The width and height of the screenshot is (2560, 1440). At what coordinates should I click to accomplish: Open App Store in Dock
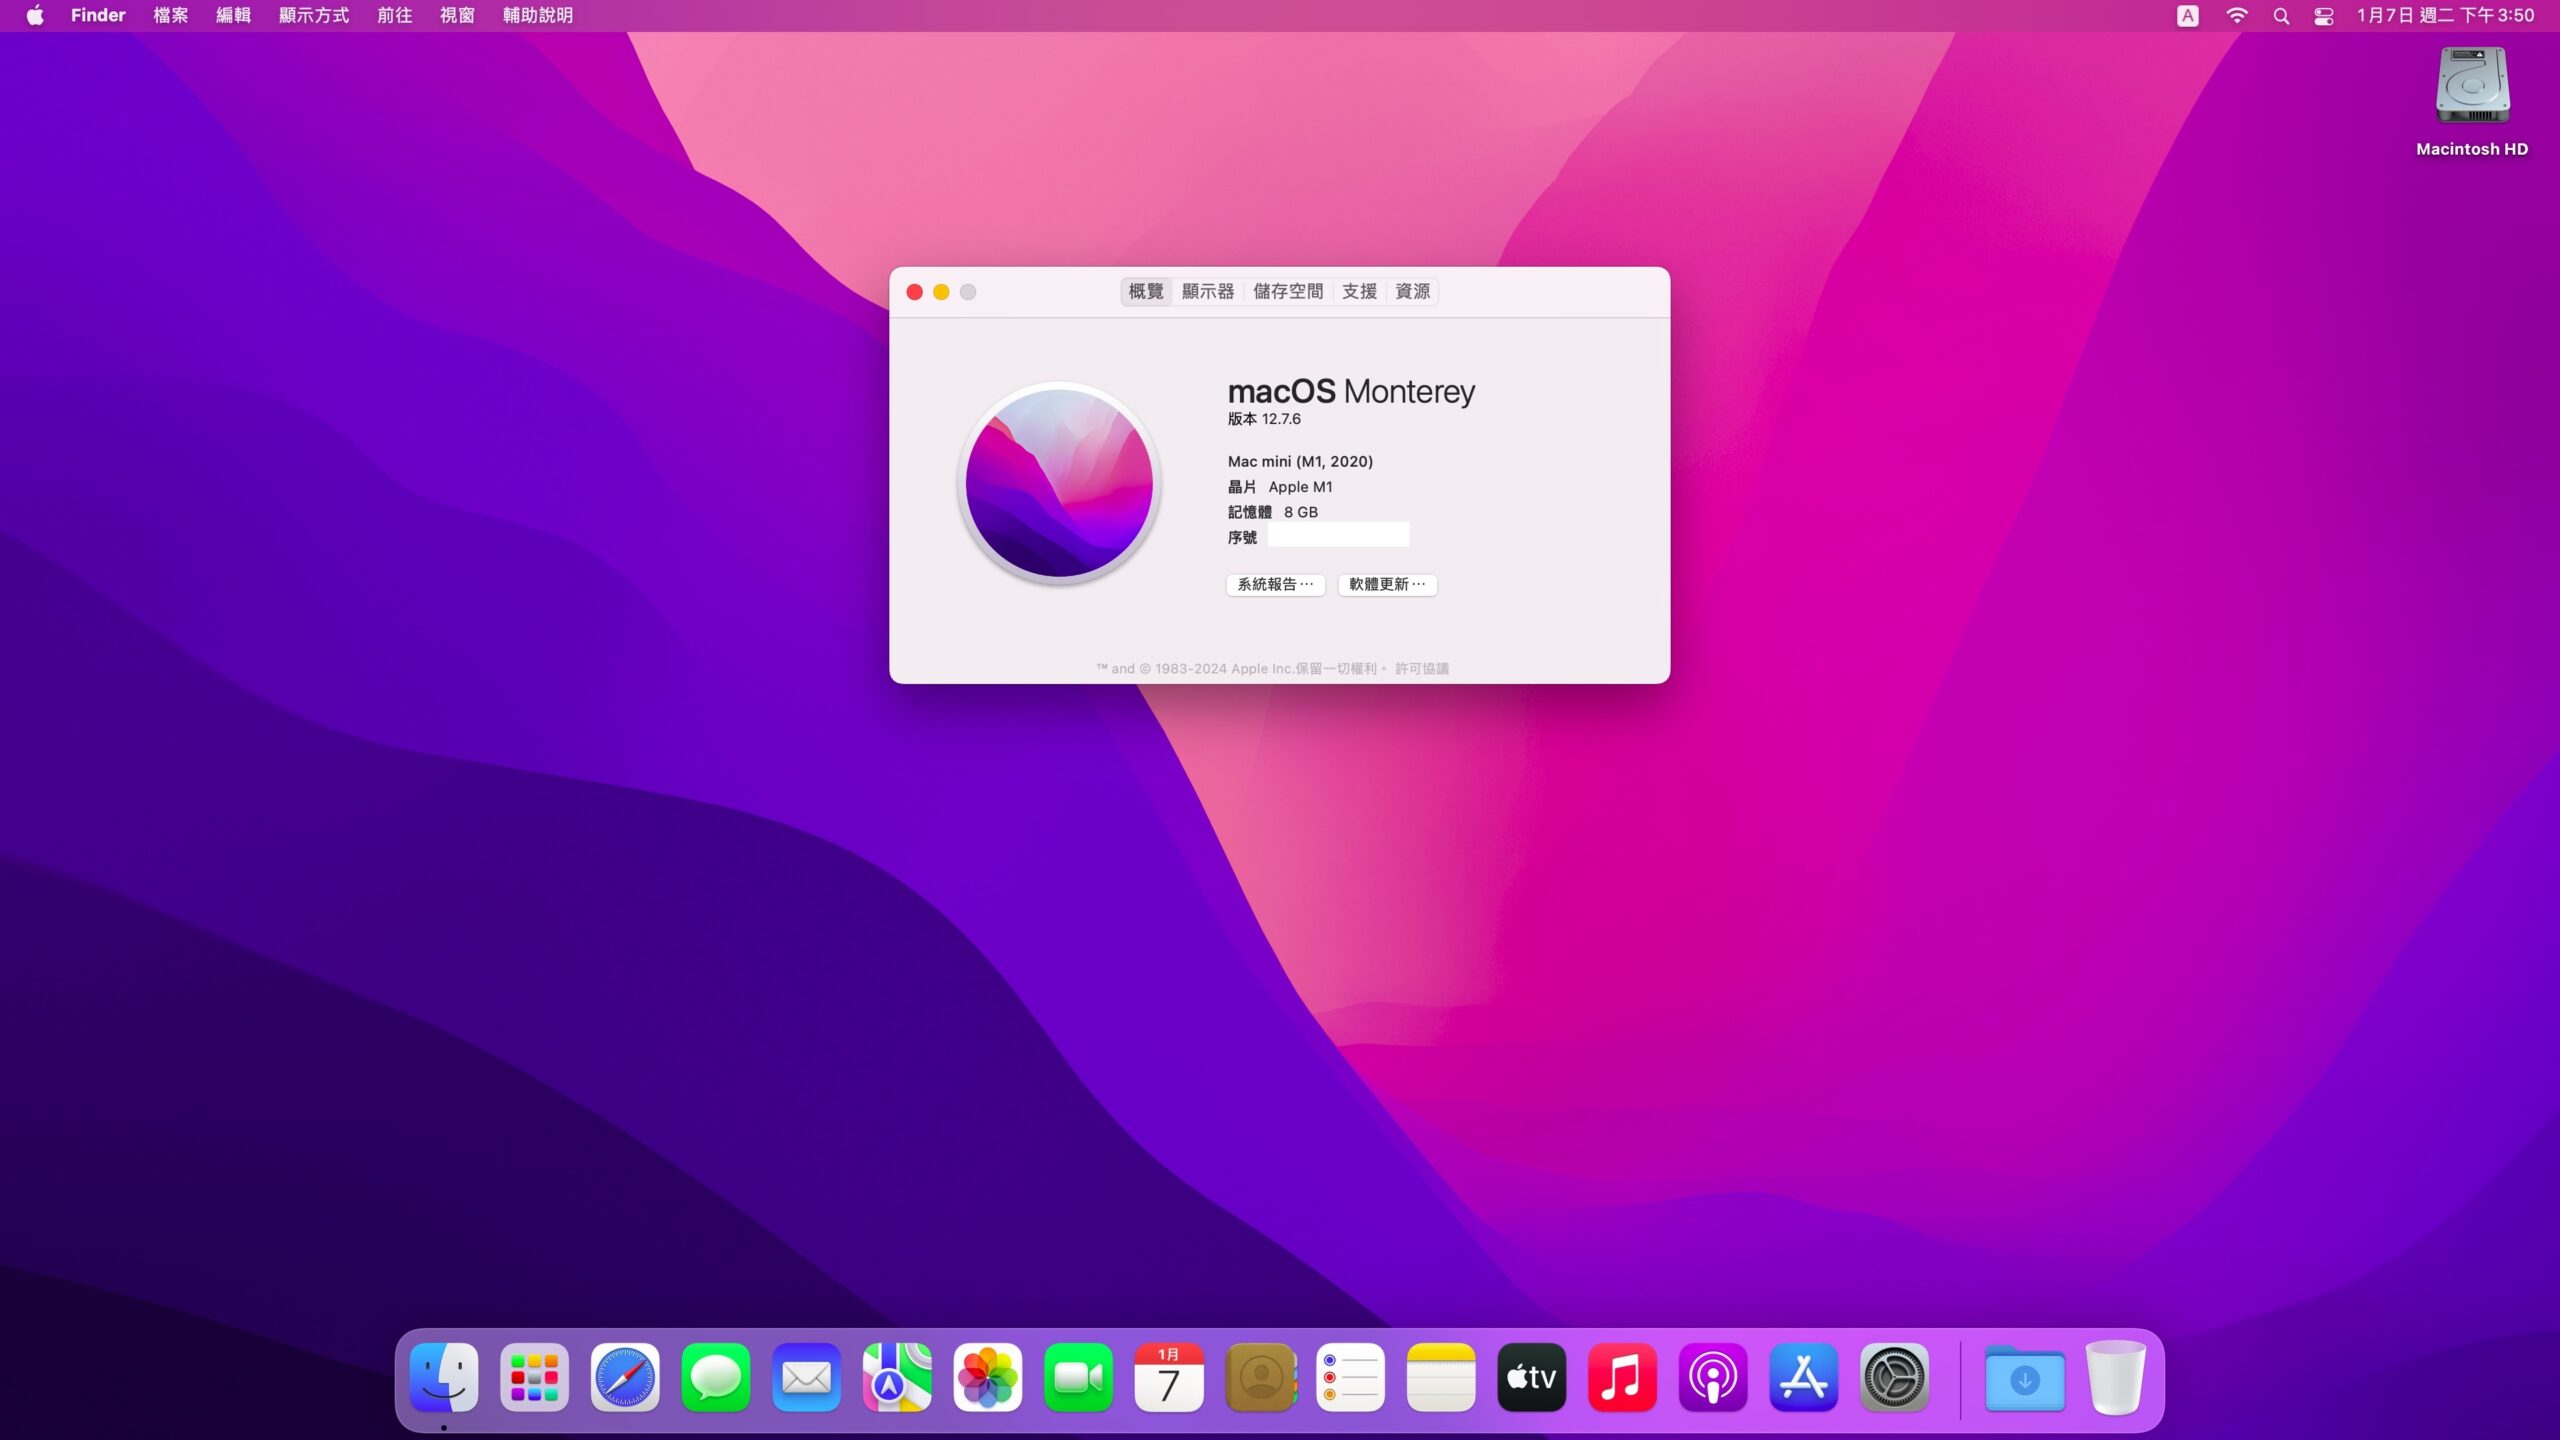(x=1804, y=1378)
